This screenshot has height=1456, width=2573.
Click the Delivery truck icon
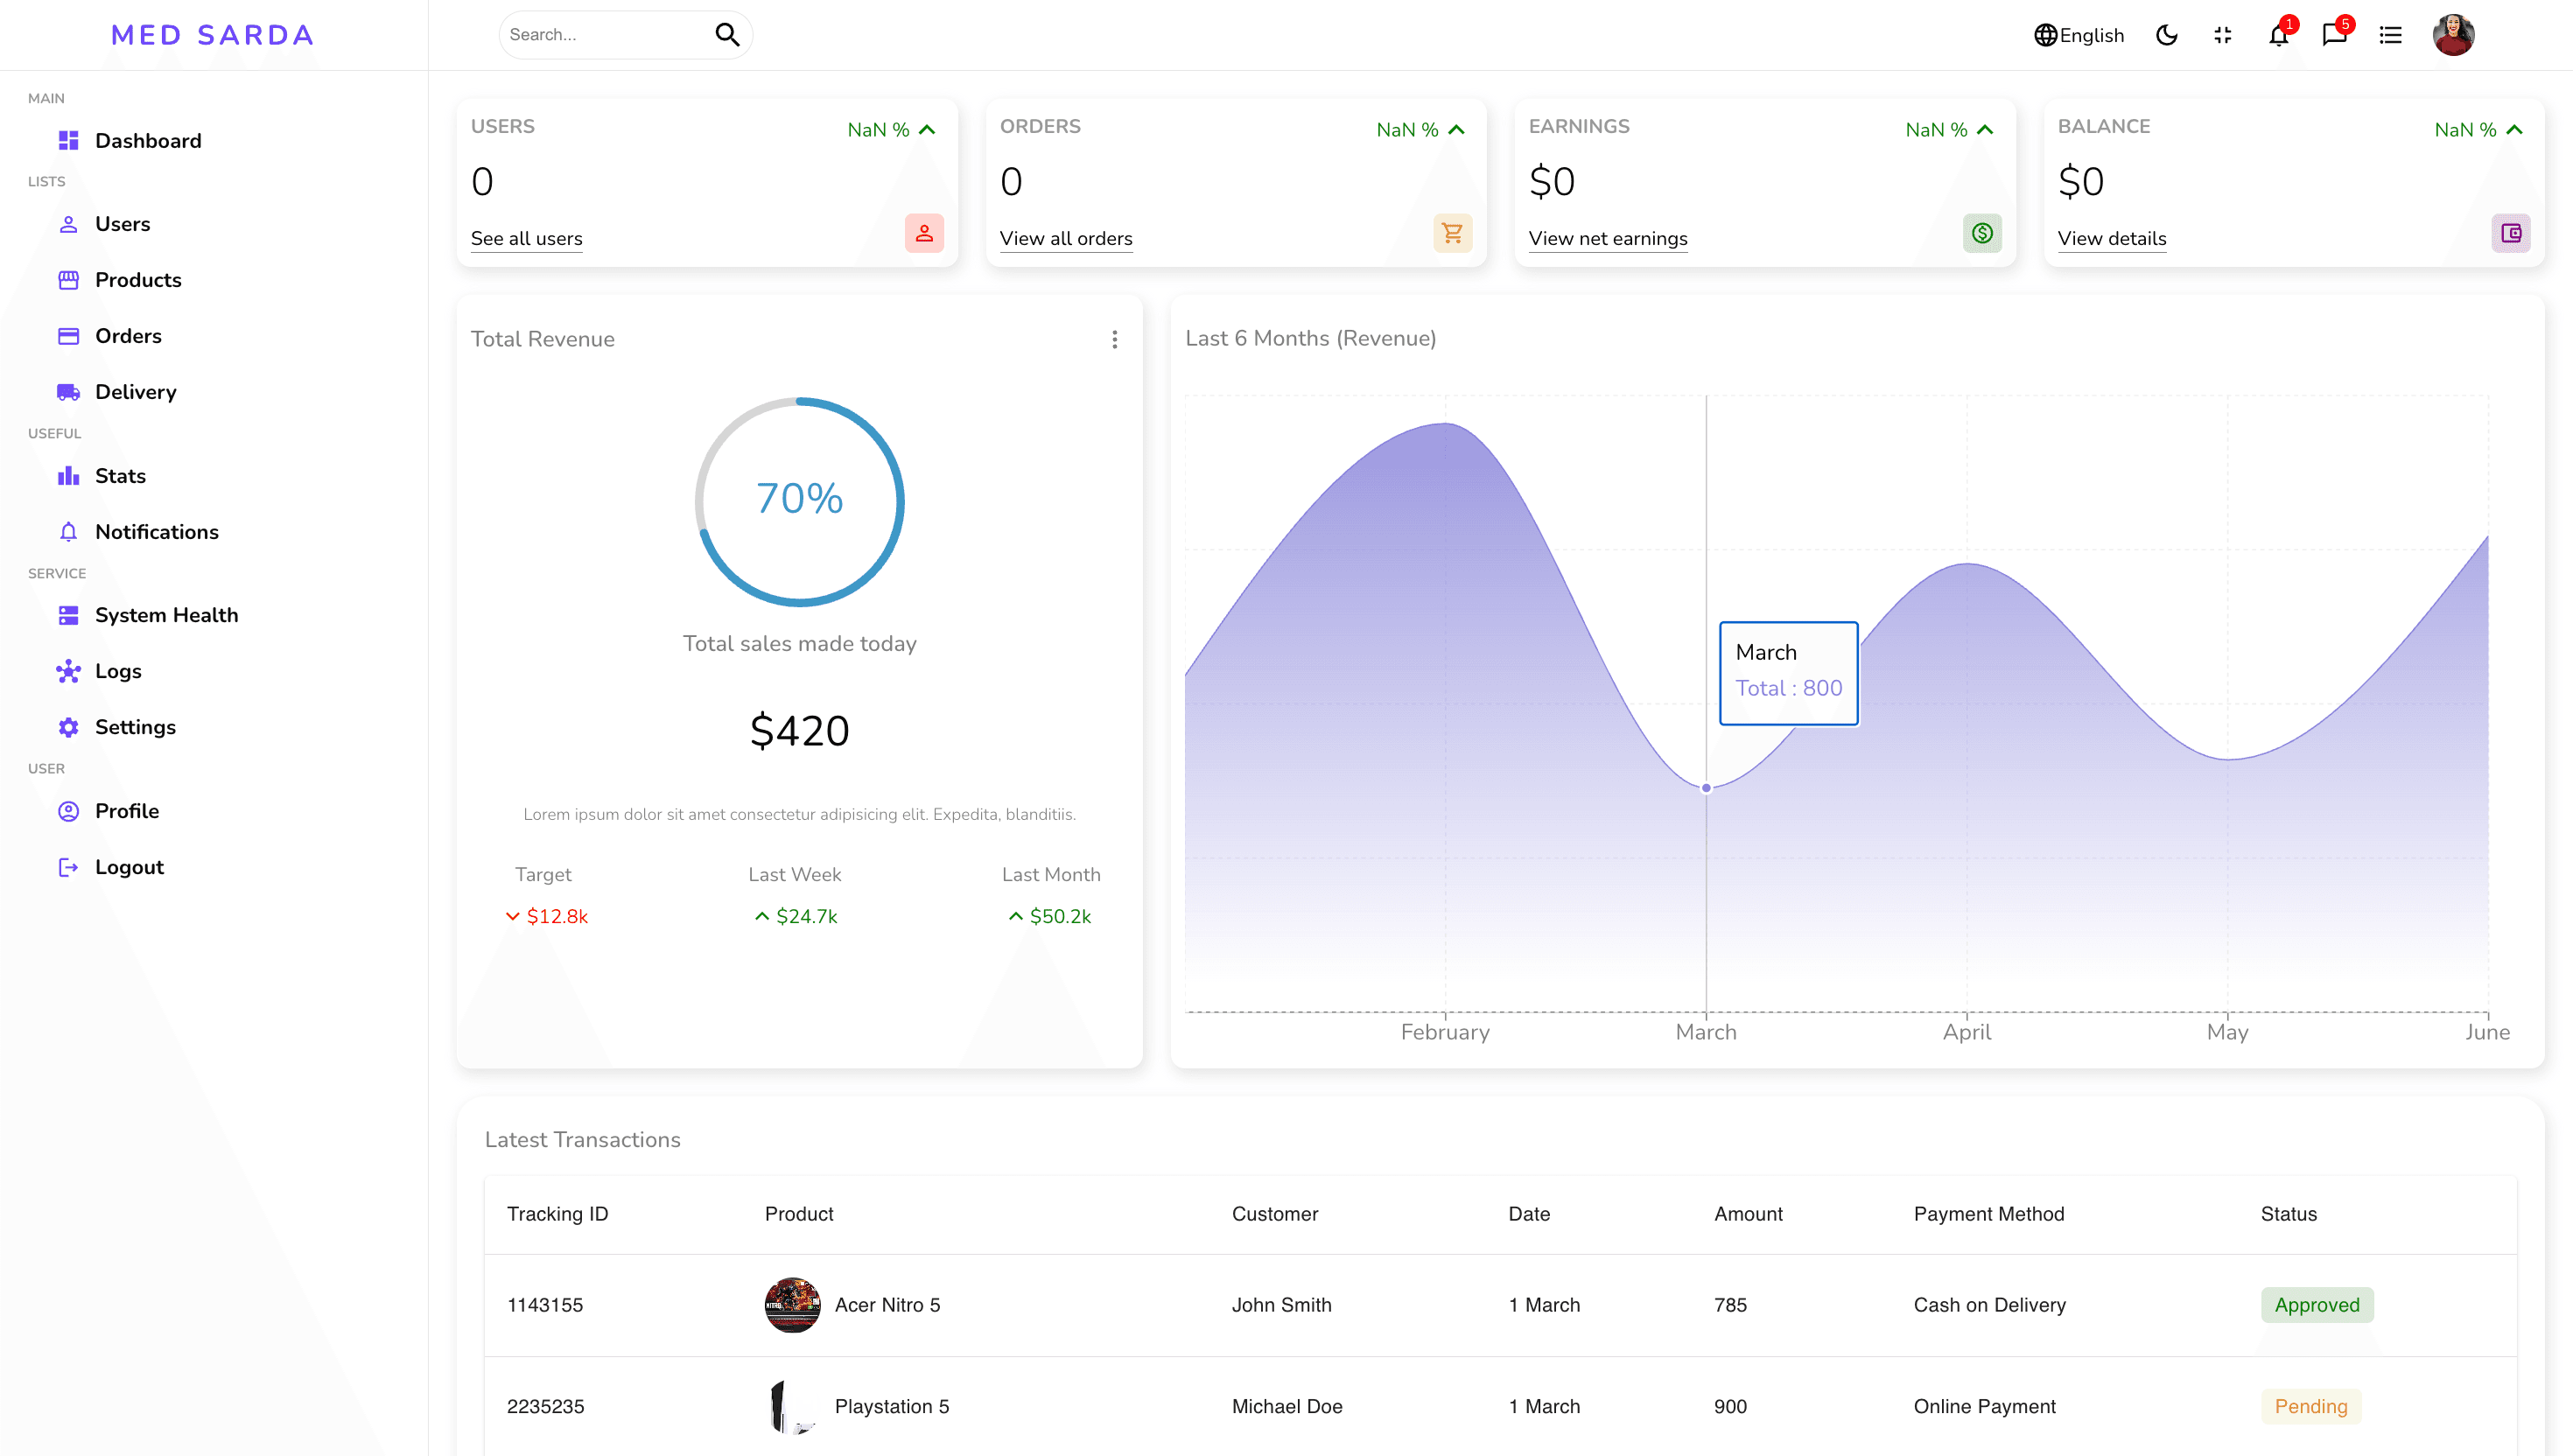click(x=68, y=392)
